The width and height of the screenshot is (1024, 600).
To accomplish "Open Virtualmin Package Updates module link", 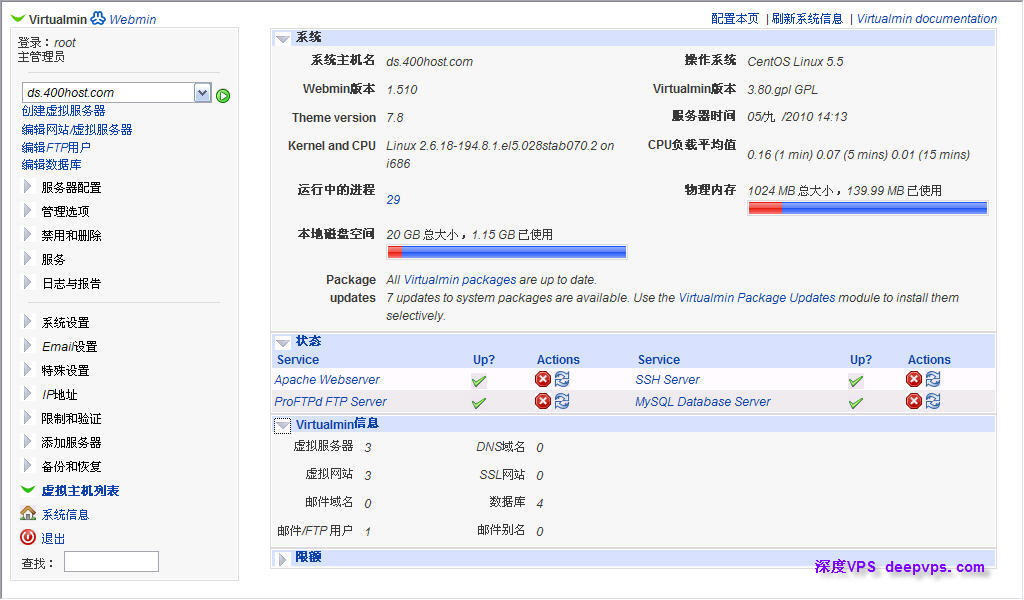I will (757, 298).
